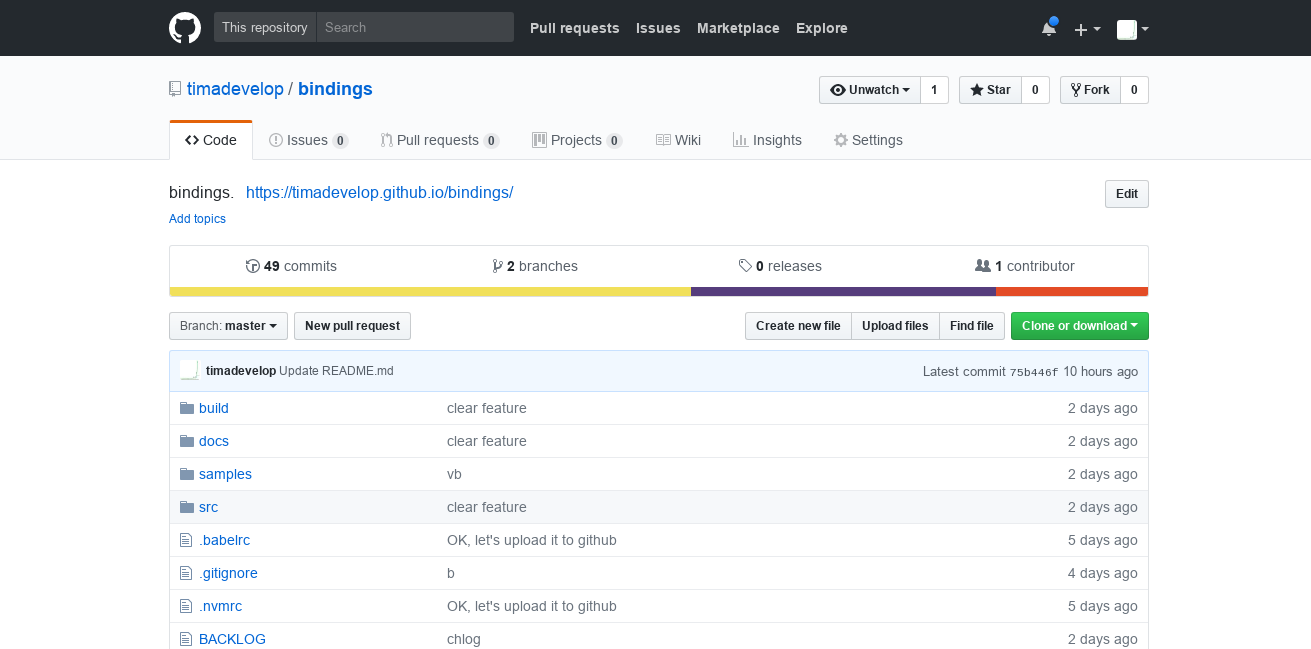The height and width of the screenshot is (649, 1311).
Task: Open Issues in the top navigation
Action: 658,28
